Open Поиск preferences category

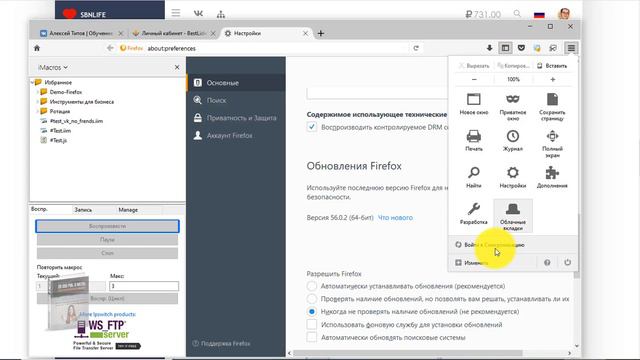(x=236, y=100)
